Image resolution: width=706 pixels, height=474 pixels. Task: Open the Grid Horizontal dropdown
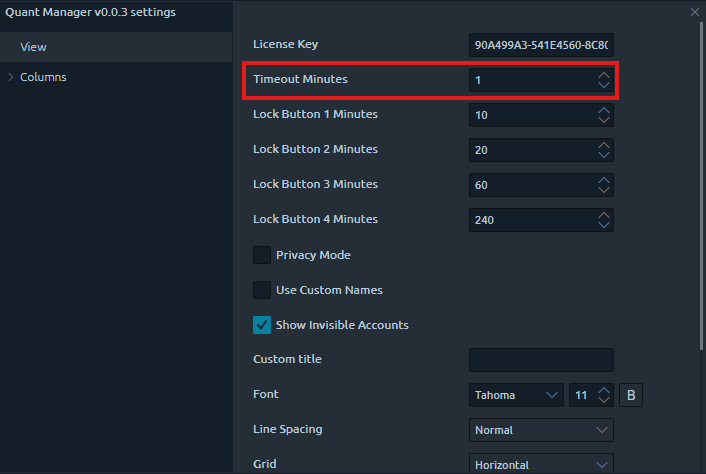[x=541, y=464]
